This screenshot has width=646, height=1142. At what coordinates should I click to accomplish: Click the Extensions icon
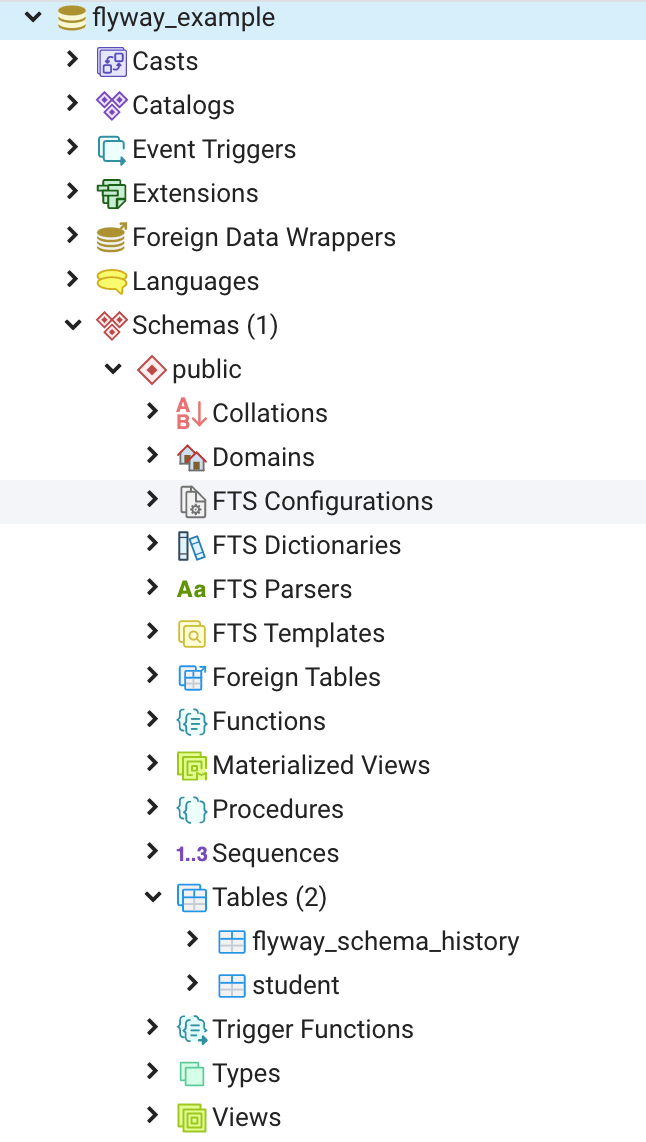pyautogui.click(x=112, y=193)
